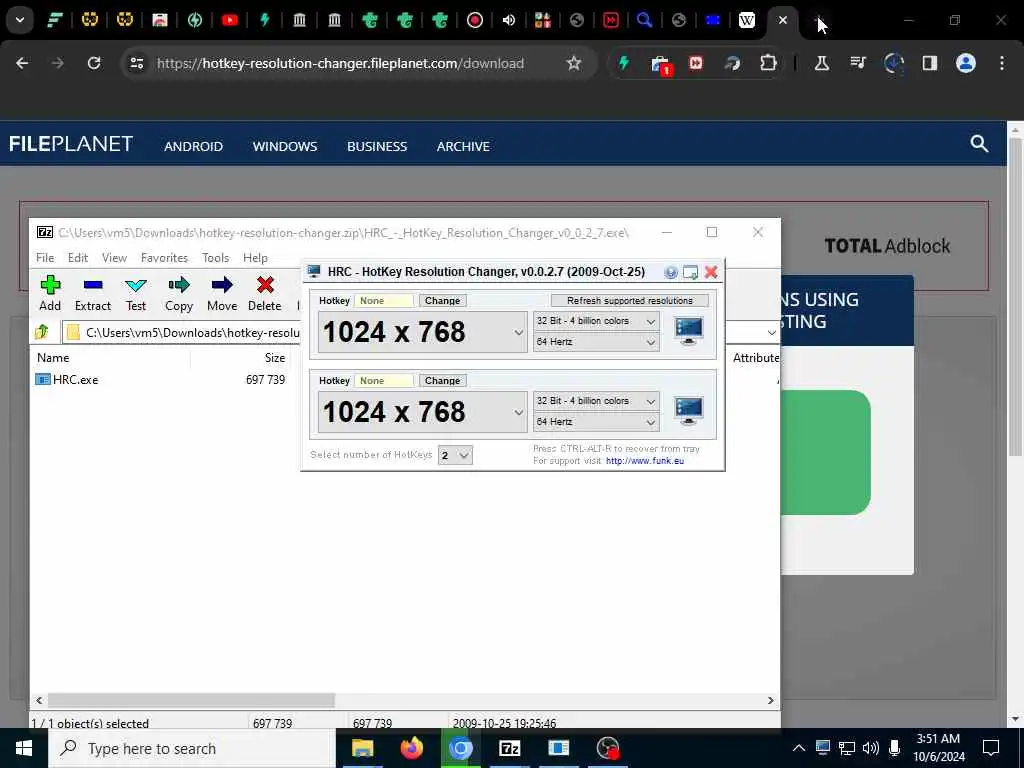Go to WINDOWS section on FilePlanet
Viewport: 1024px width, 768px height.
(285, 146)
